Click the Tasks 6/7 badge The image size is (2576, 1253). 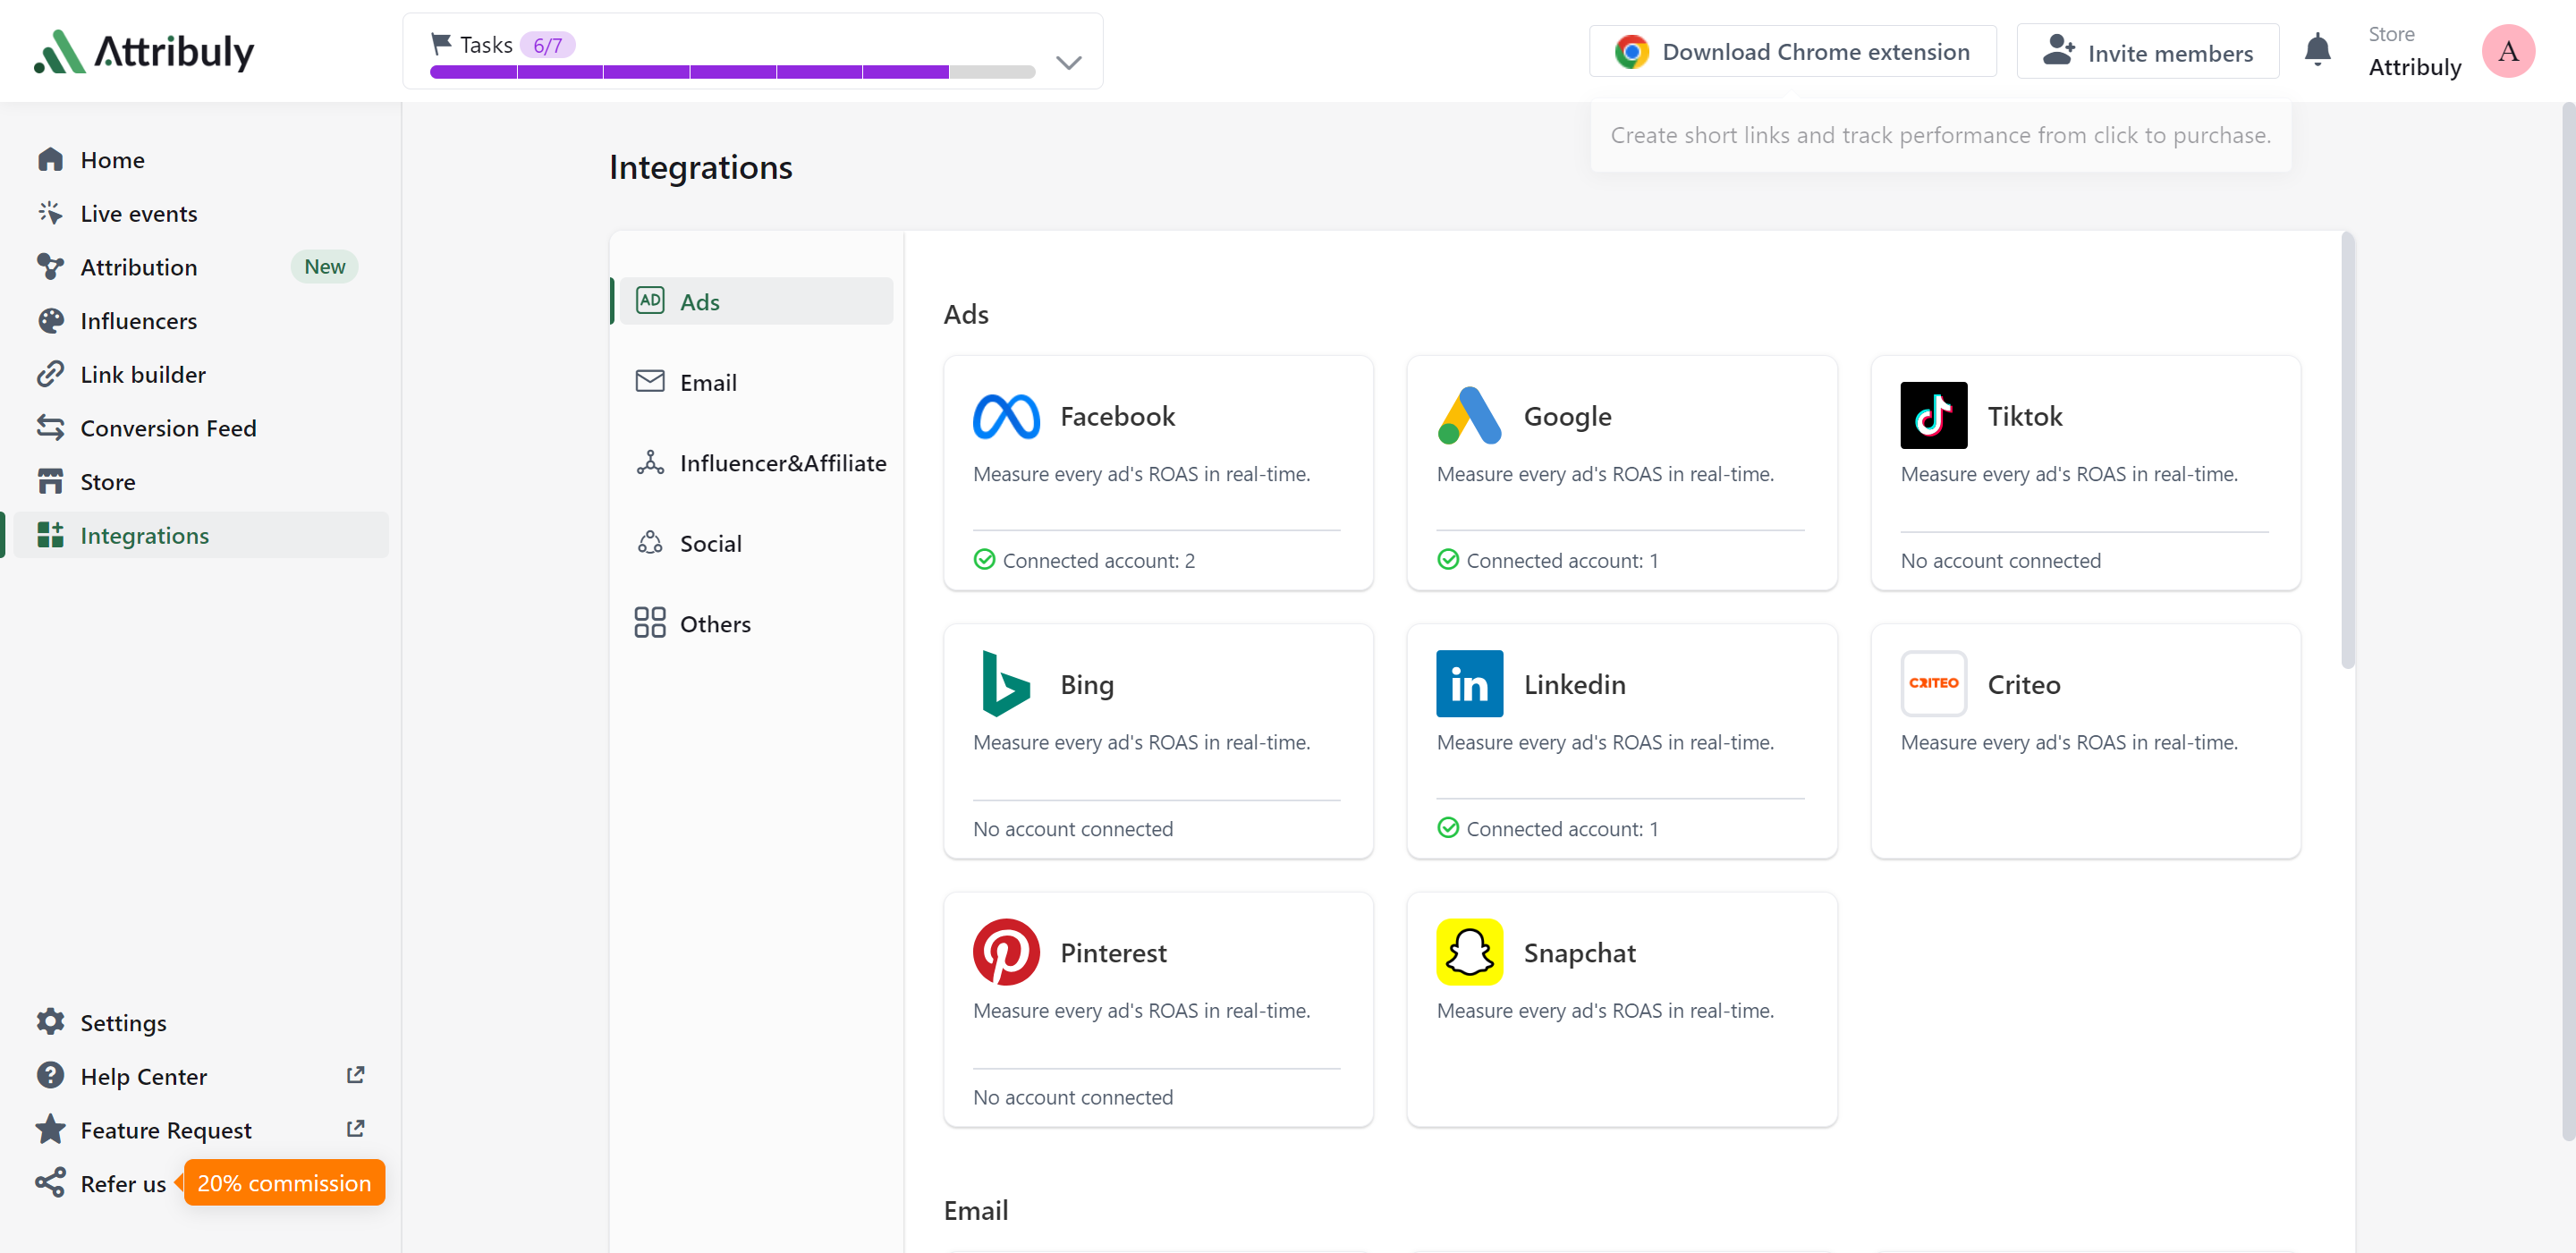547,45
